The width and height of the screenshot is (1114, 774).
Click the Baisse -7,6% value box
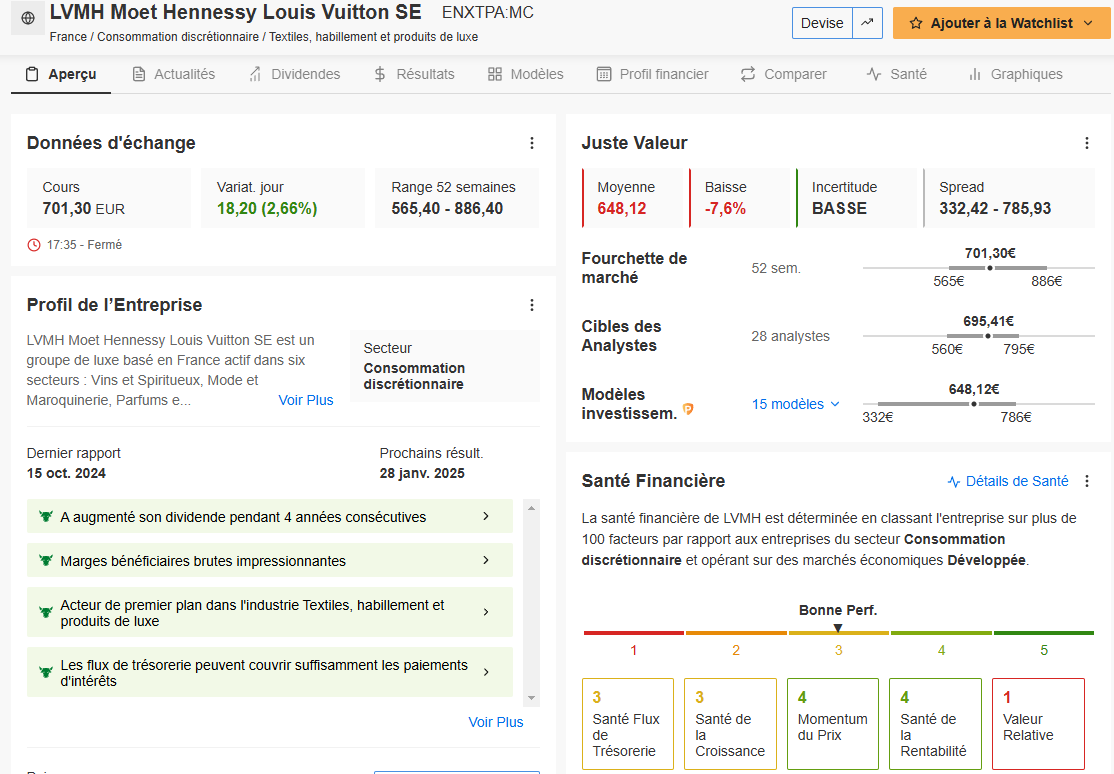(x=739, y=198)
